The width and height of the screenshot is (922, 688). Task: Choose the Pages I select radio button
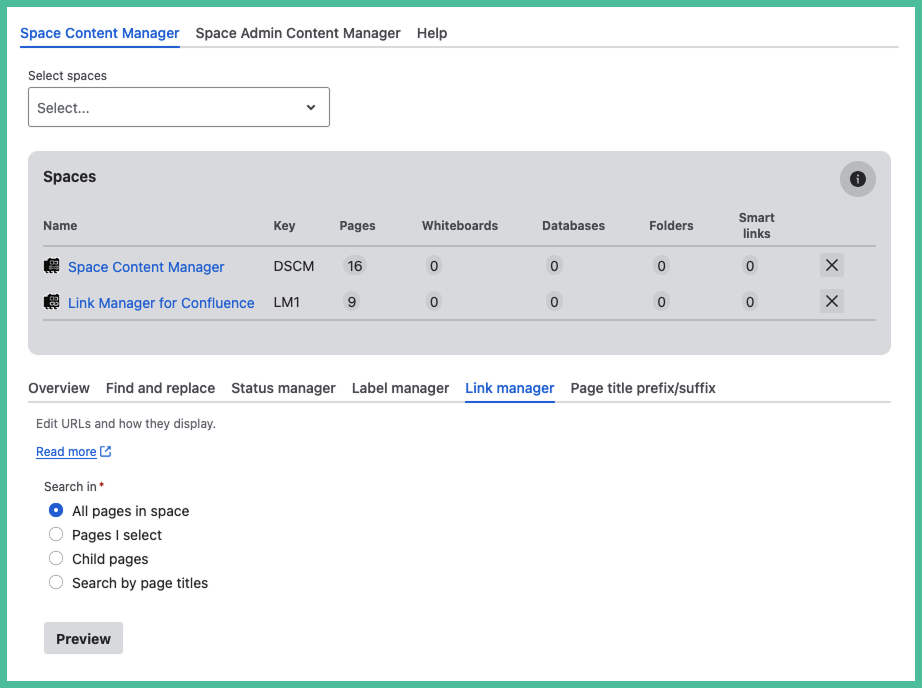click(x=56, y=535)
